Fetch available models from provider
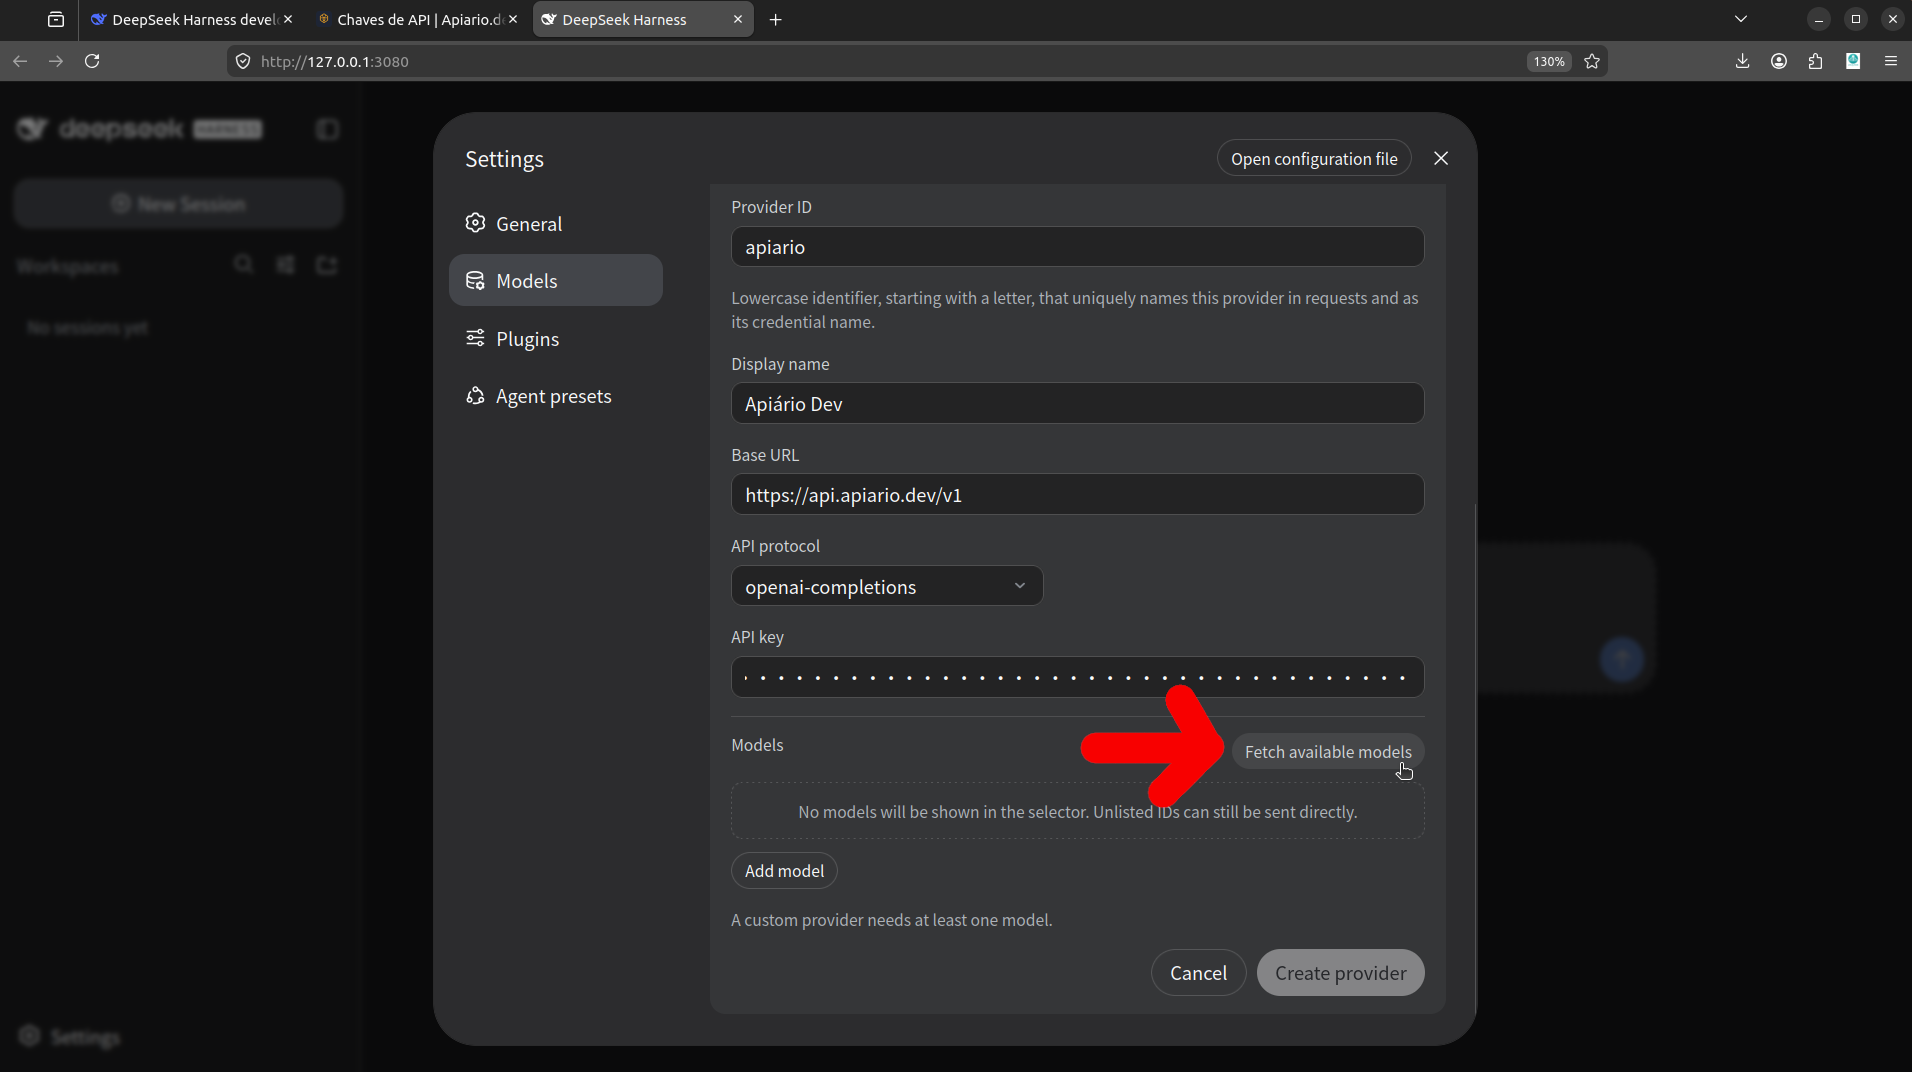This screenshot has width=1912, height=1072. pyautogui.click(x=1327, y=751)
